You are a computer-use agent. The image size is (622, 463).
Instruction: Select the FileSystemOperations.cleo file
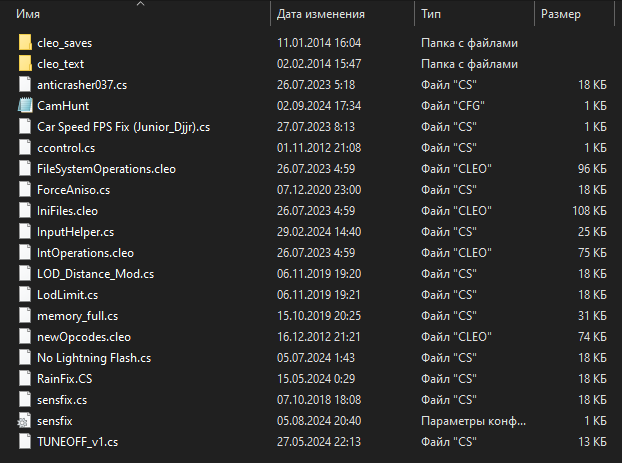click(x=106, y=169)
